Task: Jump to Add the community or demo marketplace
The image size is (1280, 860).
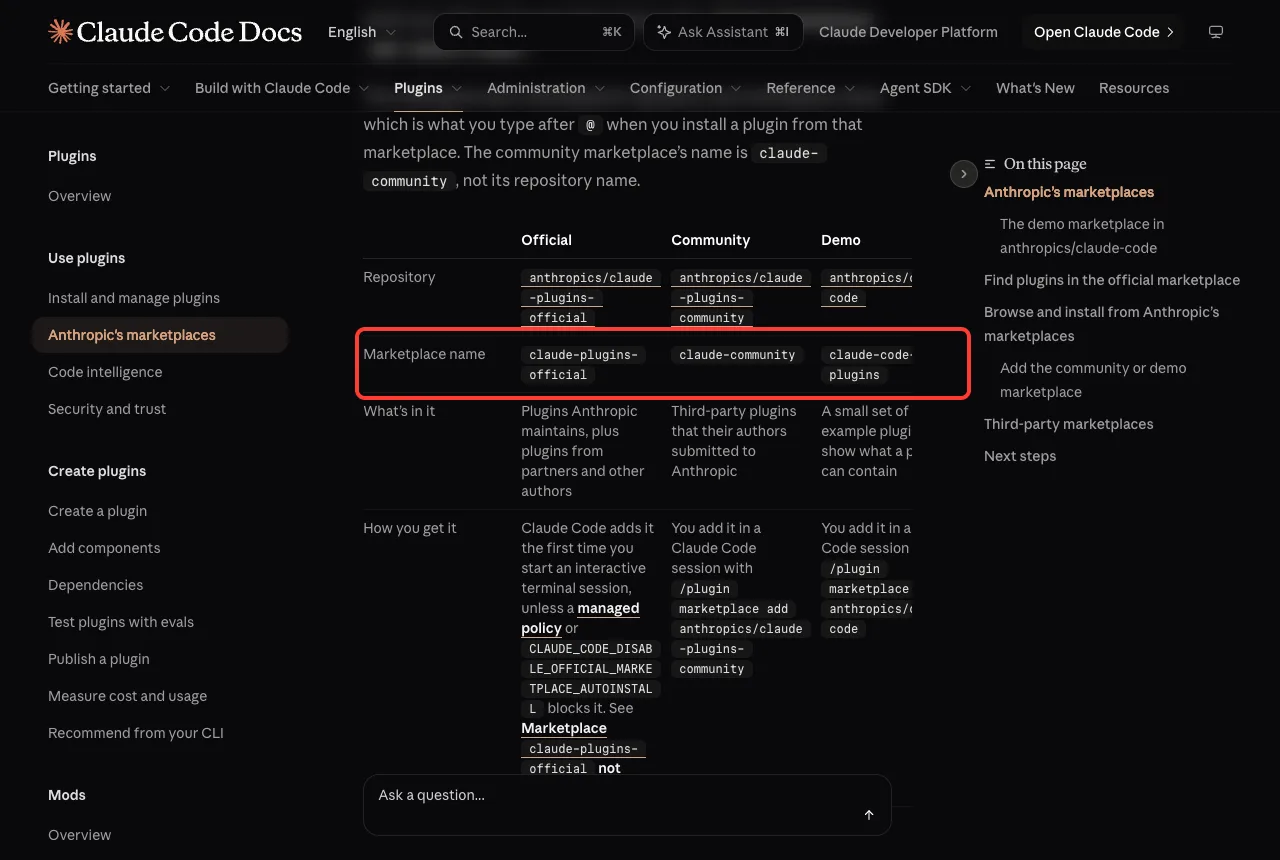Action: click(1093, 380)
